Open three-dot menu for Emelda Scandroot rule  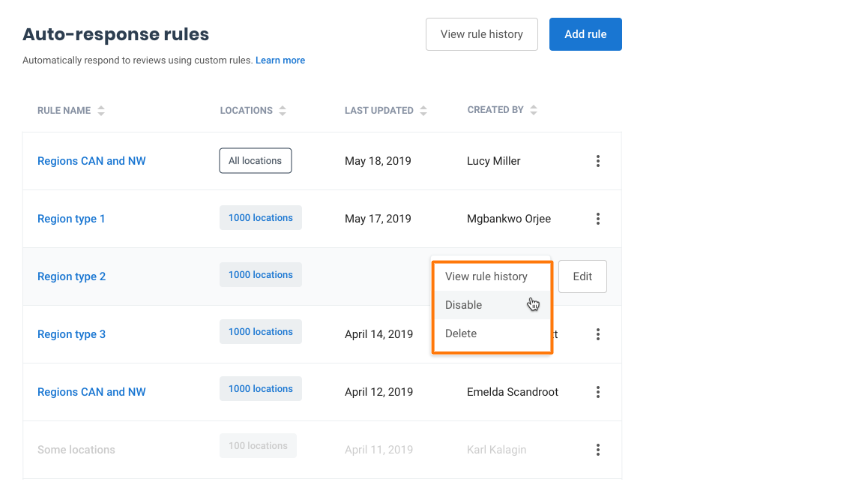coord(598,392)
